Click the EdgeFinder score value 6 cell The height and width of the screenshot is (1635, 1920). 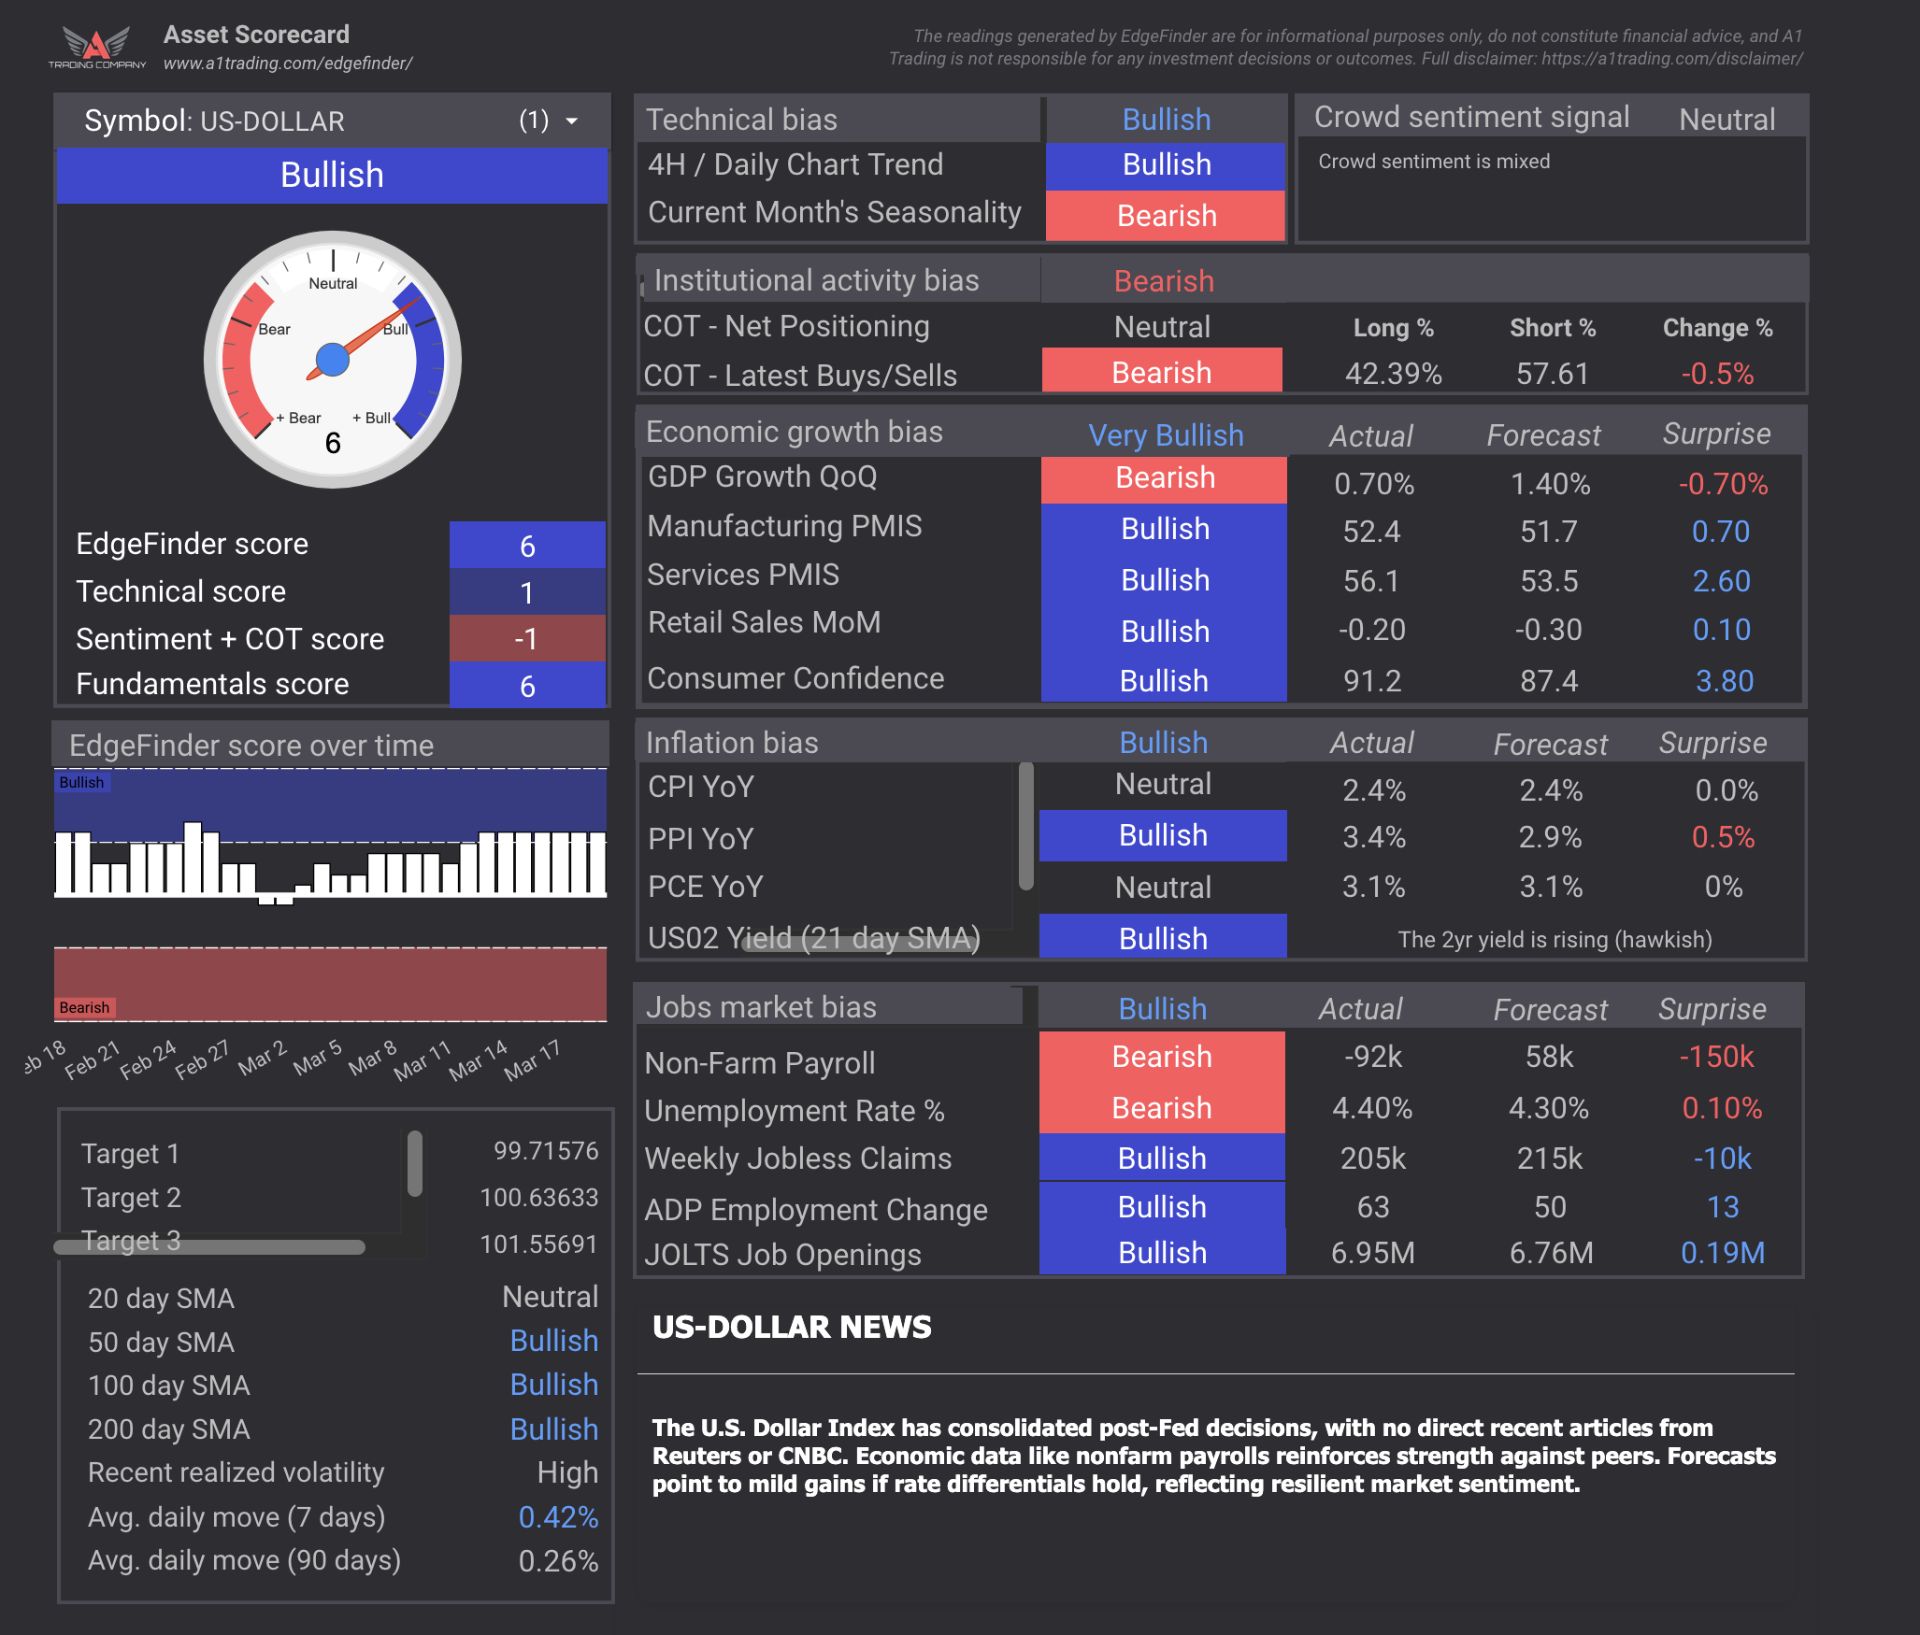coord(527,545)
